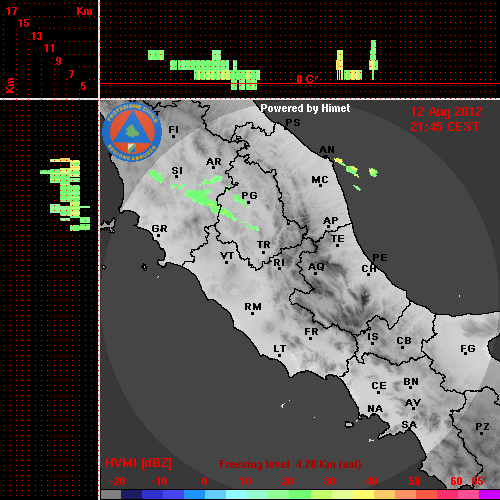Click the RM city label on the map
This screenshot has height=500, width=500.
pyautogui.click(x=253, y=307)
